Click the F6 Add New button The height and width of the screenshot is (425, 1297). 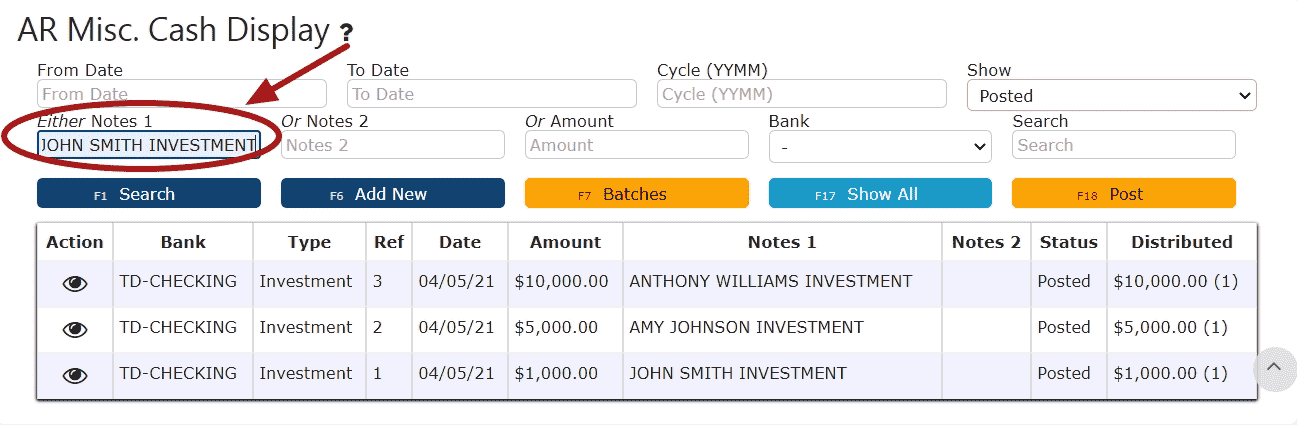click(393, 194)
